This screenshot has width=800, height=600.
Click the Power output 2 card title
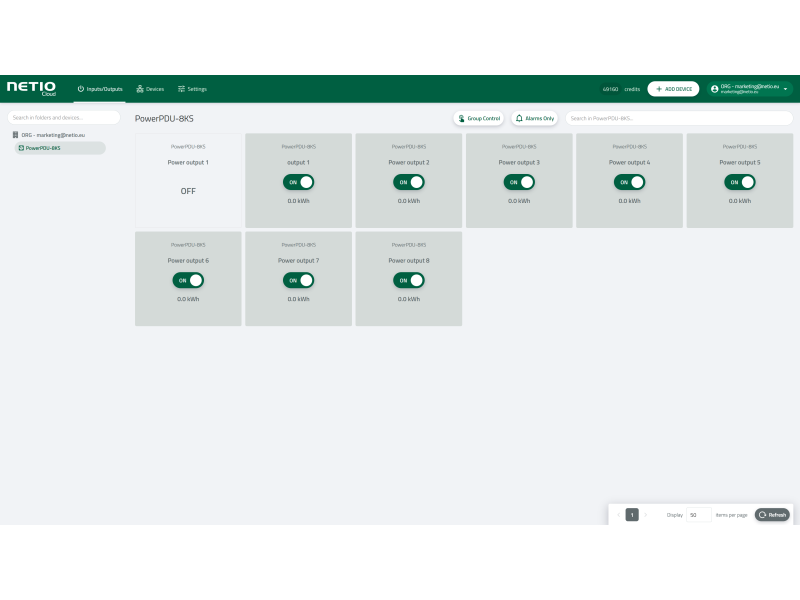(x=409, y=162)
